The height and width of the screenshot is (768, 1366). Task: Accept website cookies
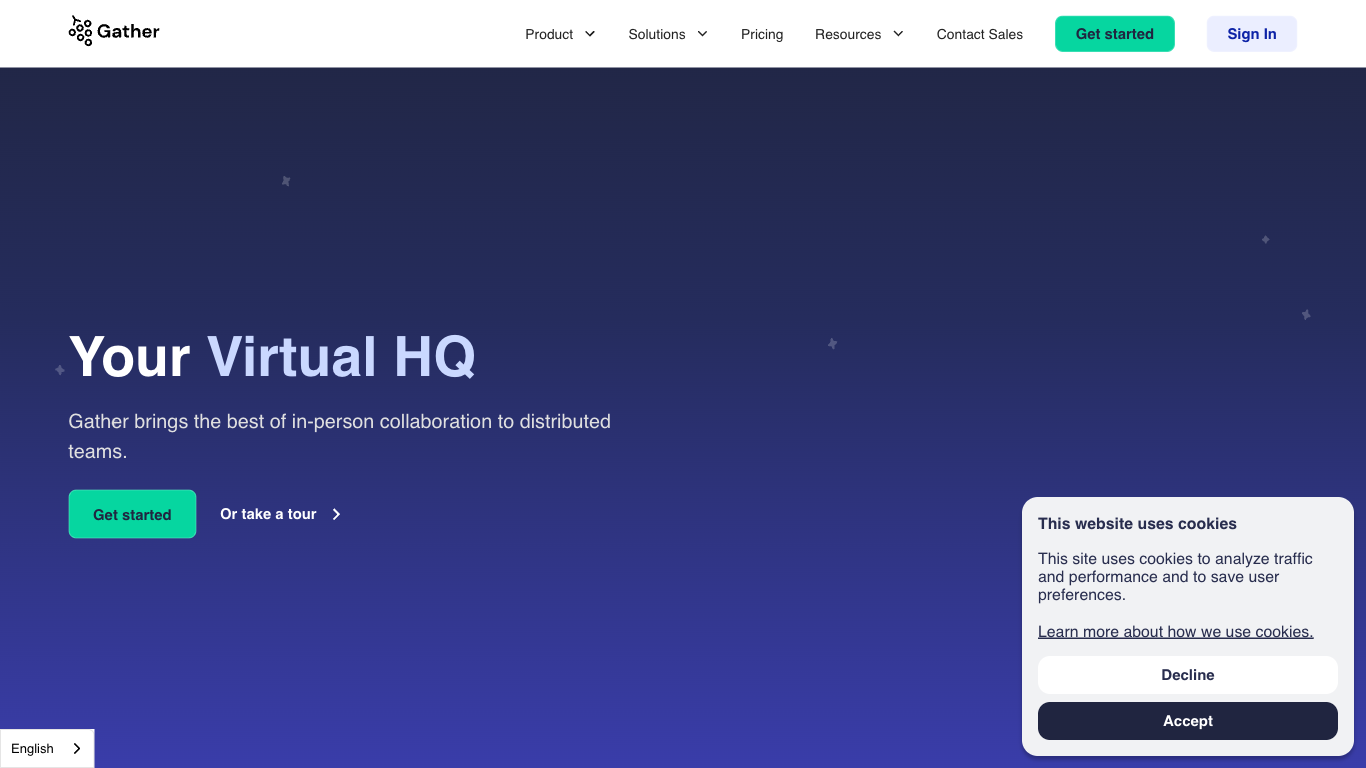click(1188, 721)
